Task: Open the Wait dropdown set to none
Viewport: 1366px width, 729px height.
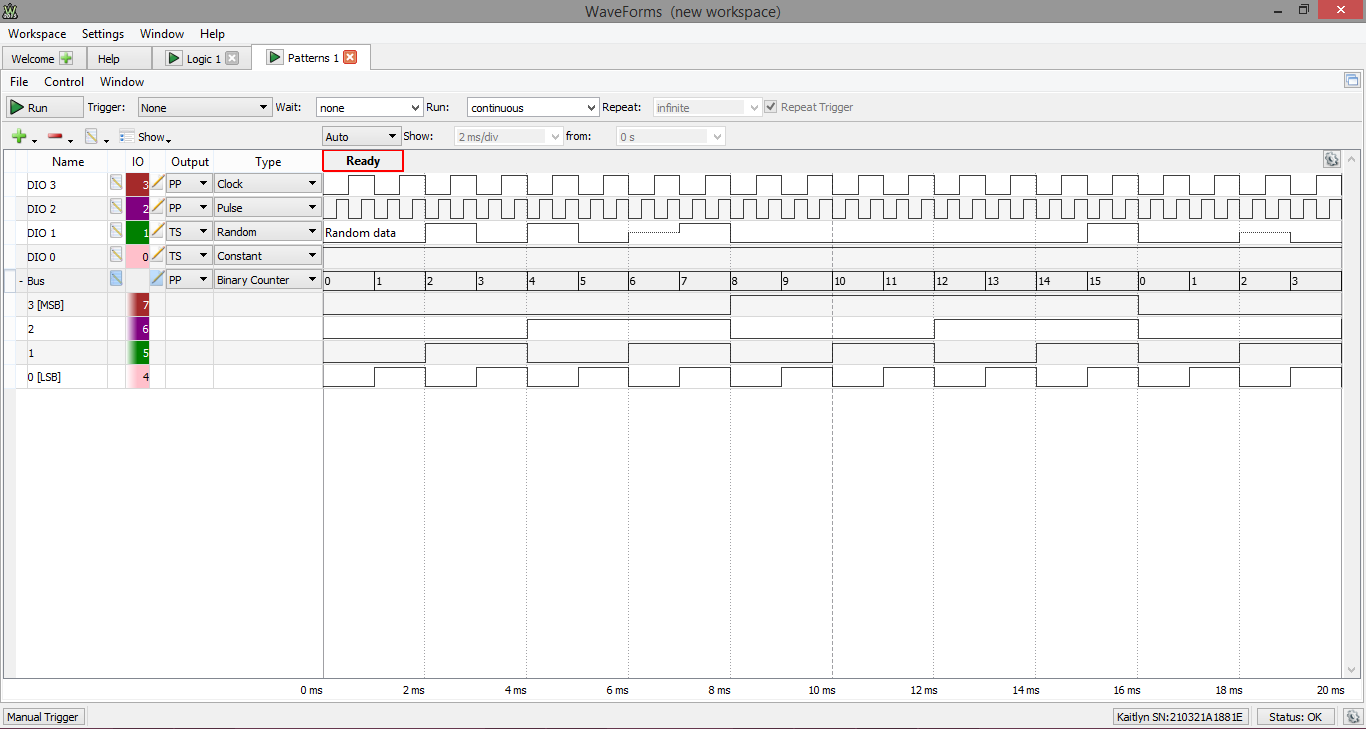Action: [x=370, y=107]
